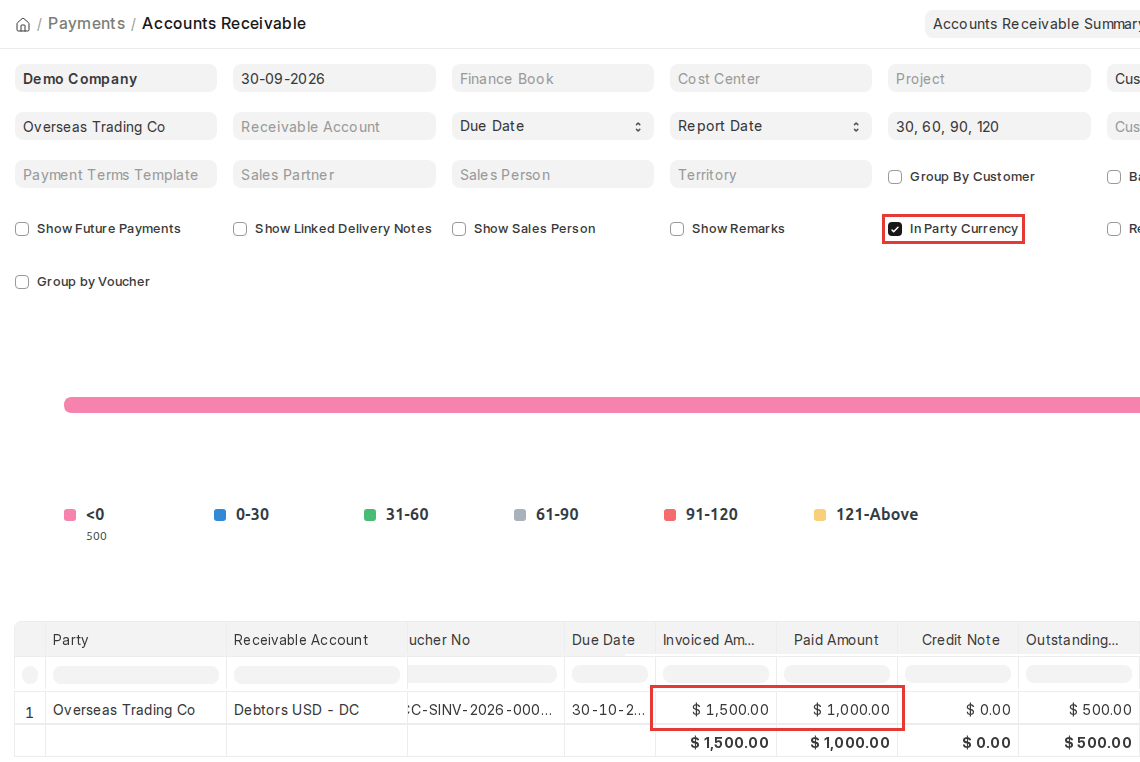Open the Payments breadcrumb link
This screenshot has width=1140, height=762.
coord(87,23)
